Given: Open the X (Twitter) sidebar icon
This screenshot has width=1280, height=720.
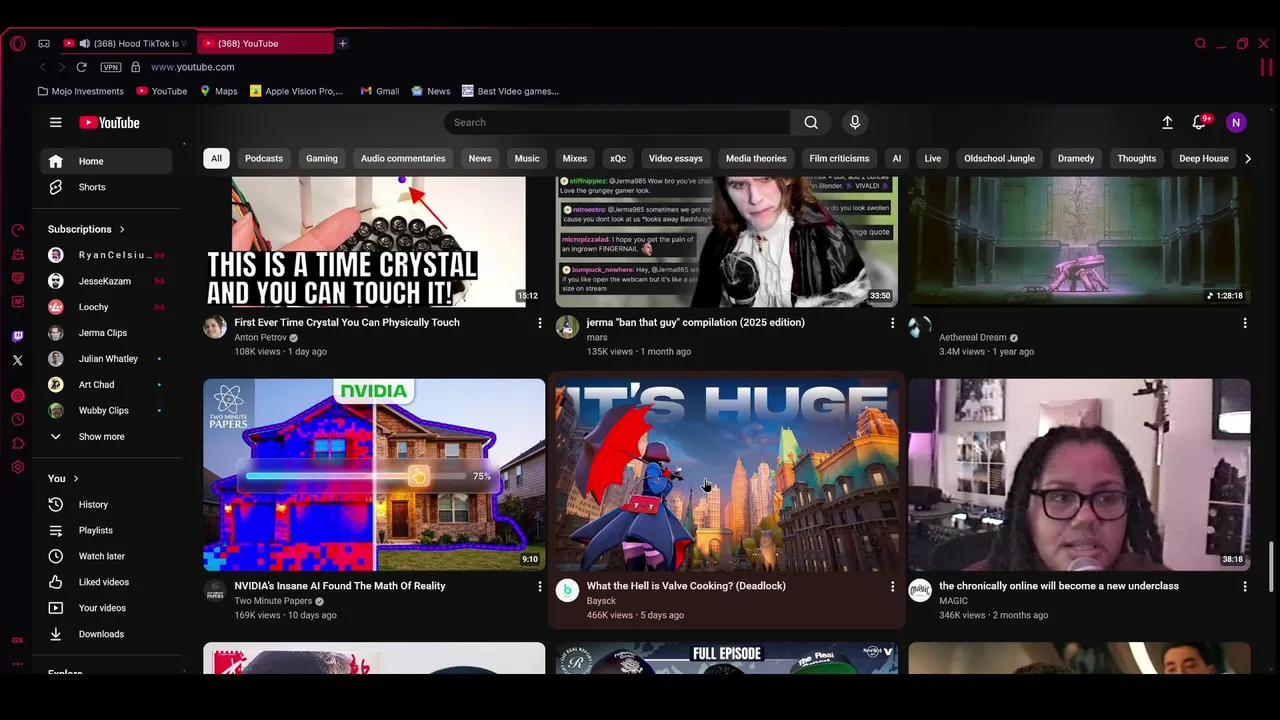Looking at the screenshot, I should coord(17,360).
